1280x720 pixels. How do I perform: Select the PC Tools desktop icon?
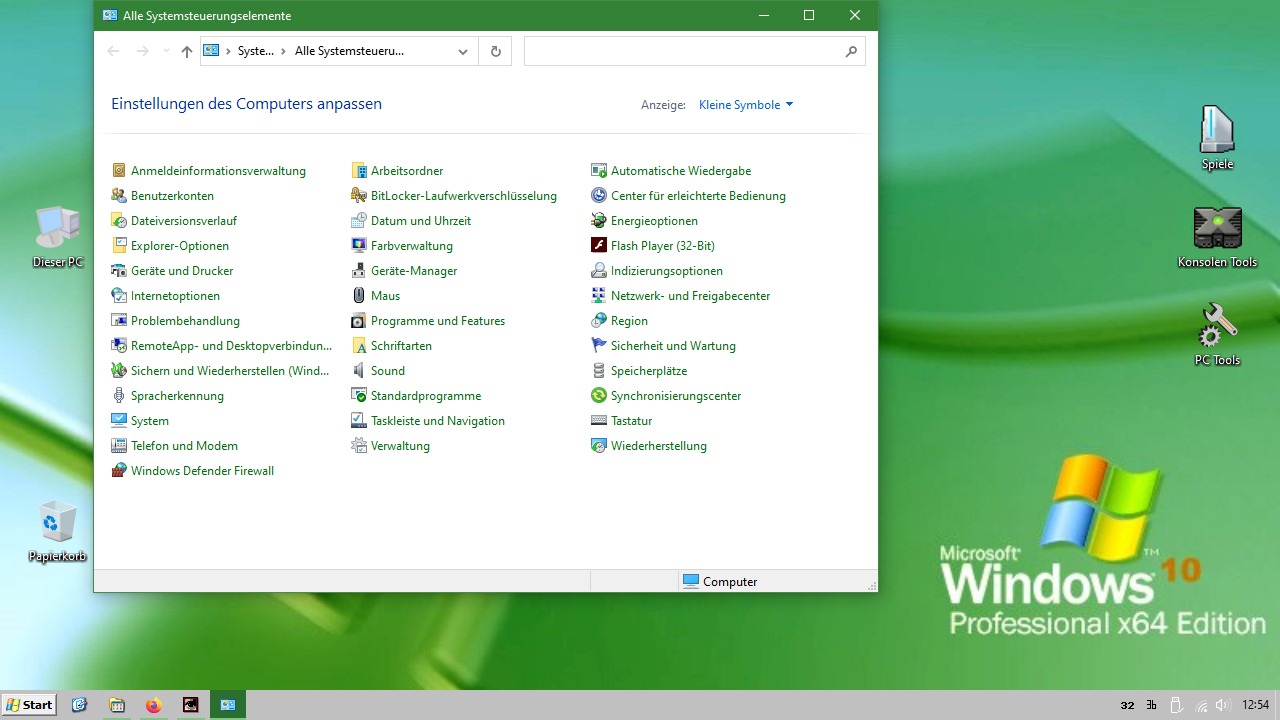click(1217, 335)
